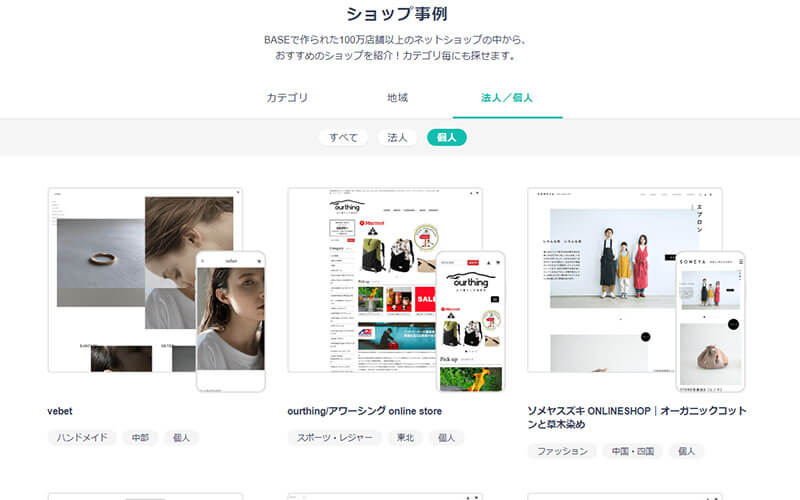Viewport: 800px width, 500px height.
Task: Click the ハンドメイド tag under vebet
Action: (x=81, y=437)
